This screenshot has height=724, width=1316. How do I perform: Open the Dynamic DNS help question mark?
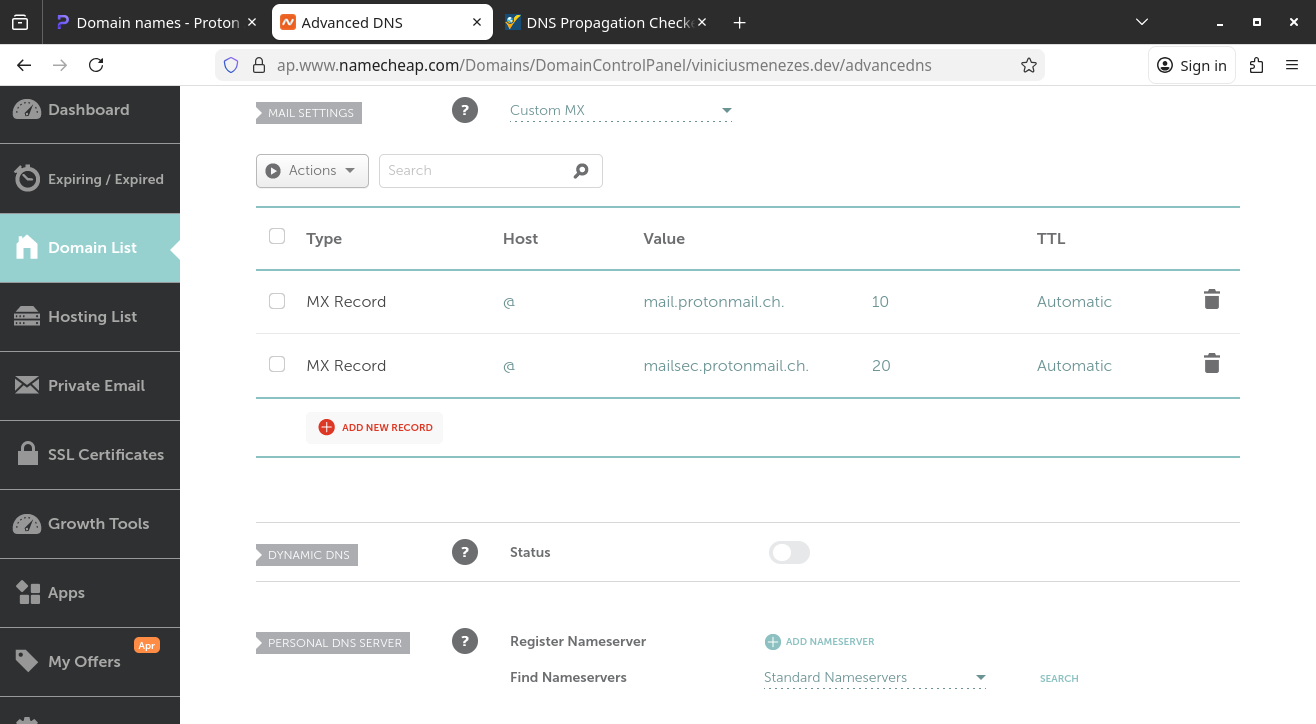465,552
